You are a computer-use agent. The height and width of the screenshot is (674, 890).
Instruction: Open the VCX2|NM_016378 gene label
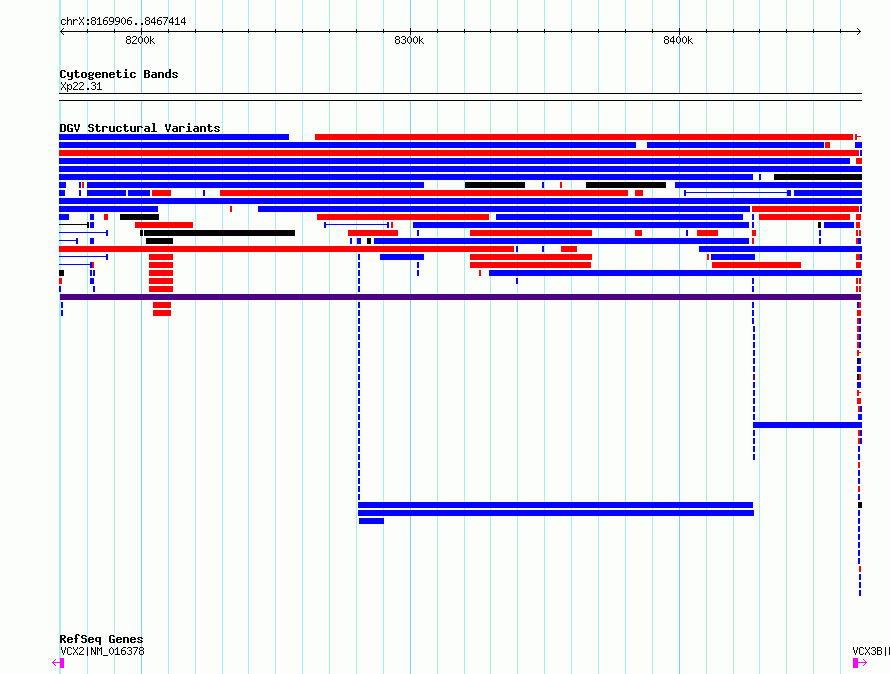coord(102,651)
